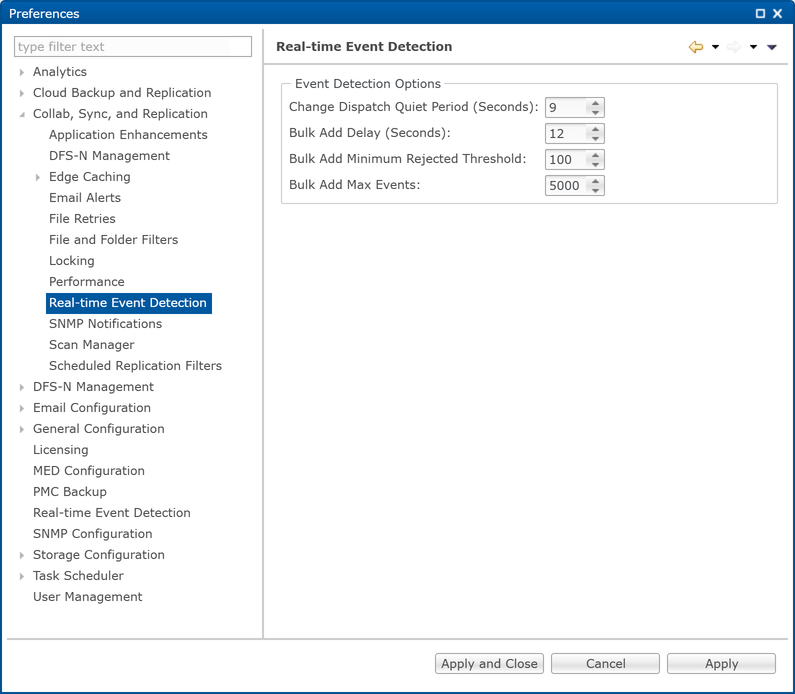Select Task Scheduler label
Screen dimensions: 795x694
tap(79, 576)
